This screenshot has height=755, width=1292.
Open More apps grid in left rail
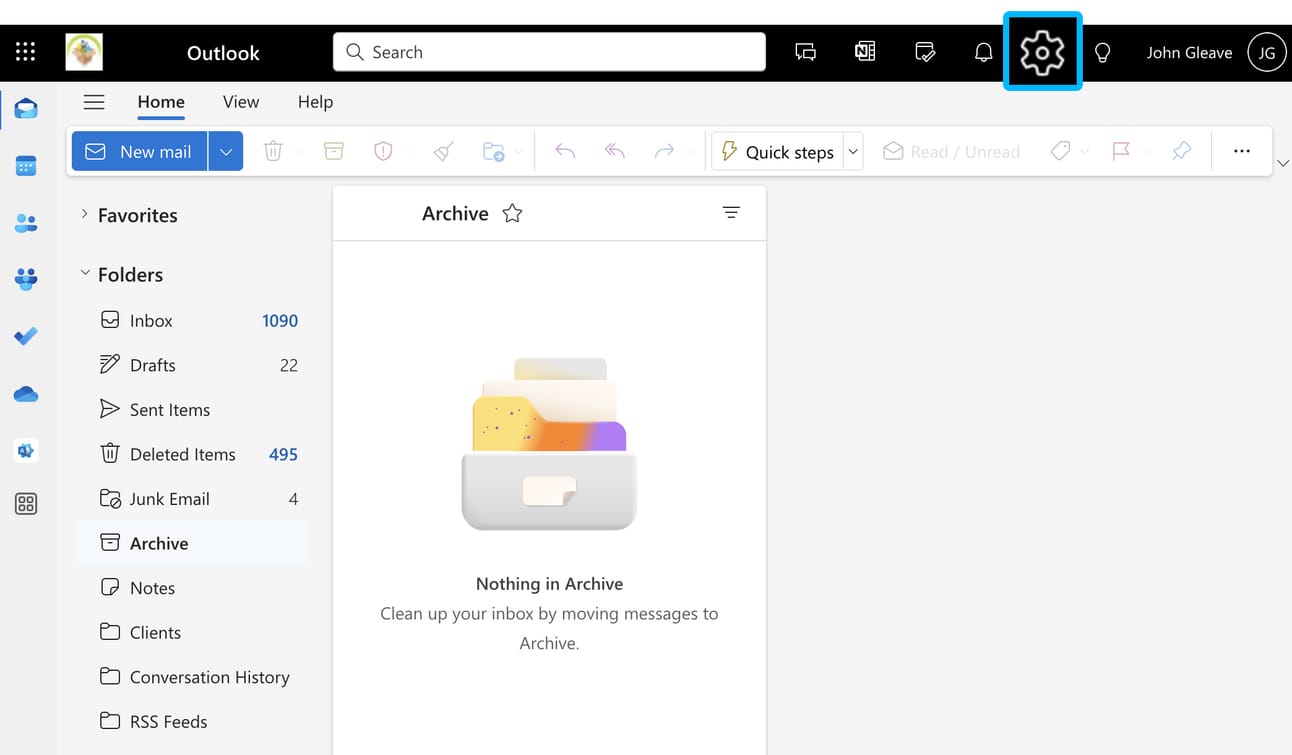(26, 503)
